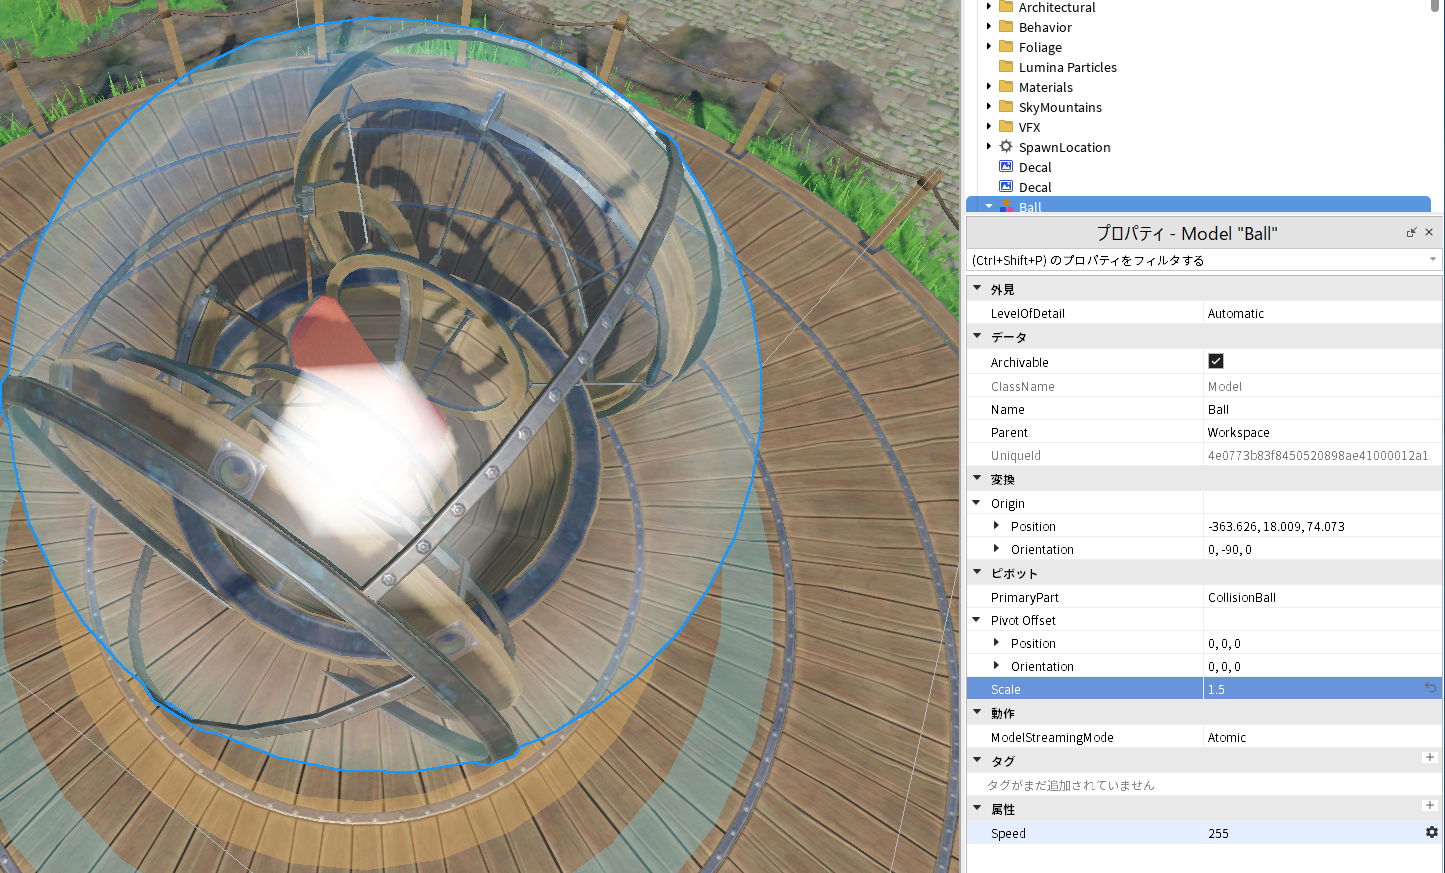Screen dimensions: 1445x873
Task: Select the SpawnLocation tree item
Action: click(1064, 147)
